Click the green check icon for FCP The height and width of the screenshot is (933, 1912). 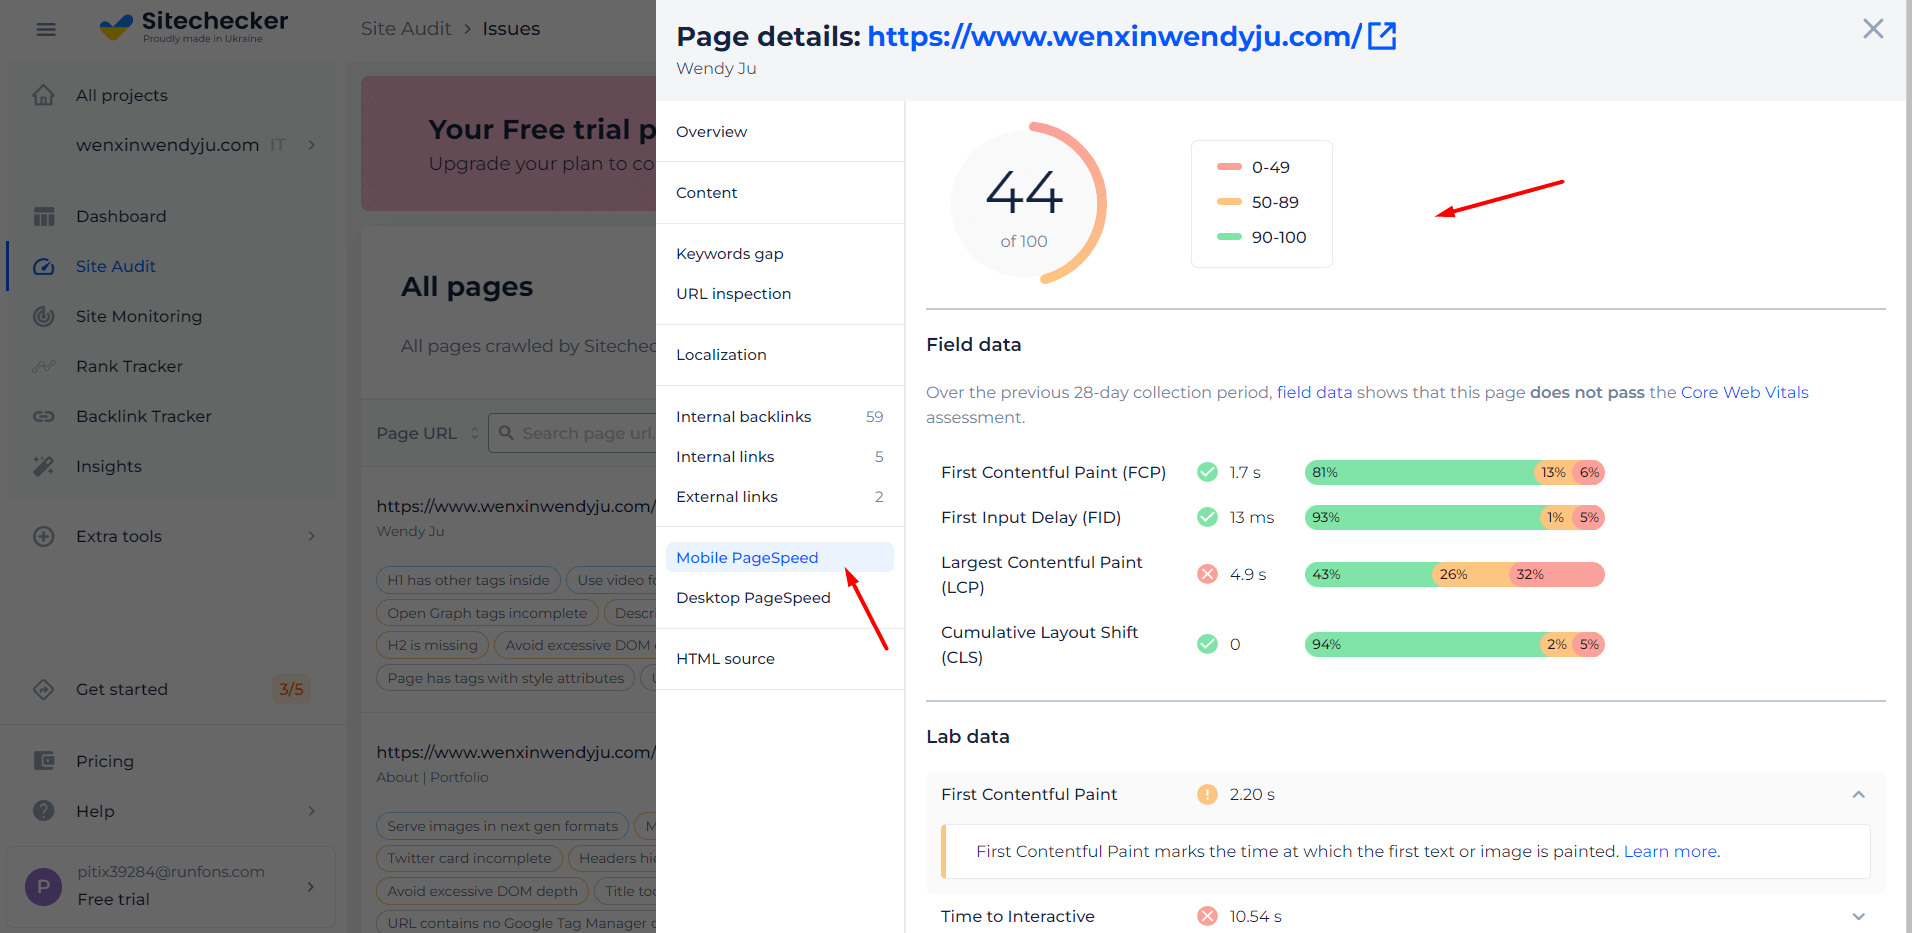click(x=1207, y=472)
